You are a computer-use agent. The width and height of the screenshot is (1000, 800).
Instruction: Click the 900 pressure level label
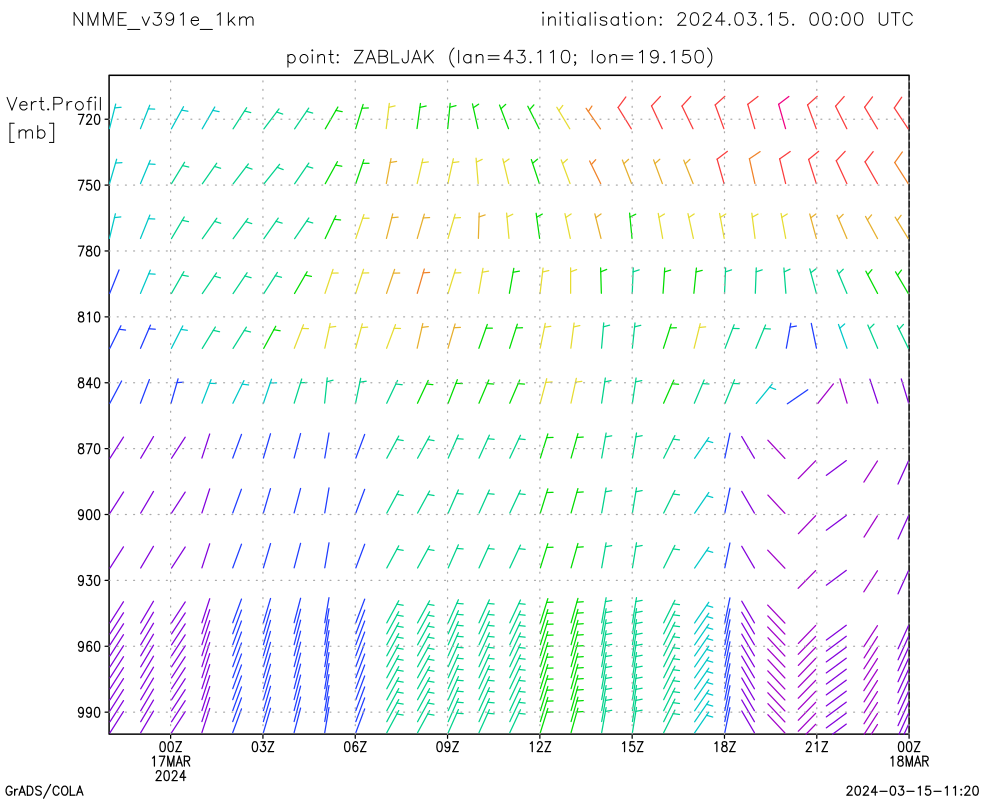coord(89,515)
